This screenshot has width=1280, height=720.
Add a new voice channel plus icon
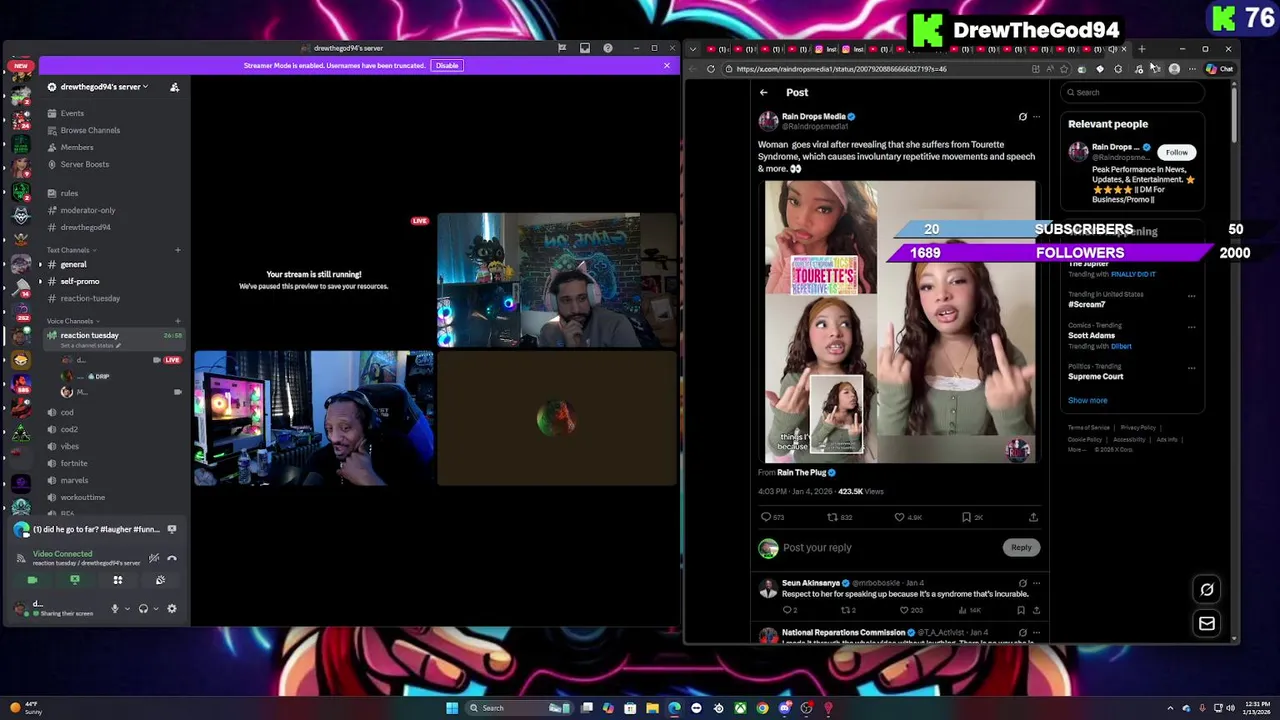pyautogui.click(x=178, y=321)
